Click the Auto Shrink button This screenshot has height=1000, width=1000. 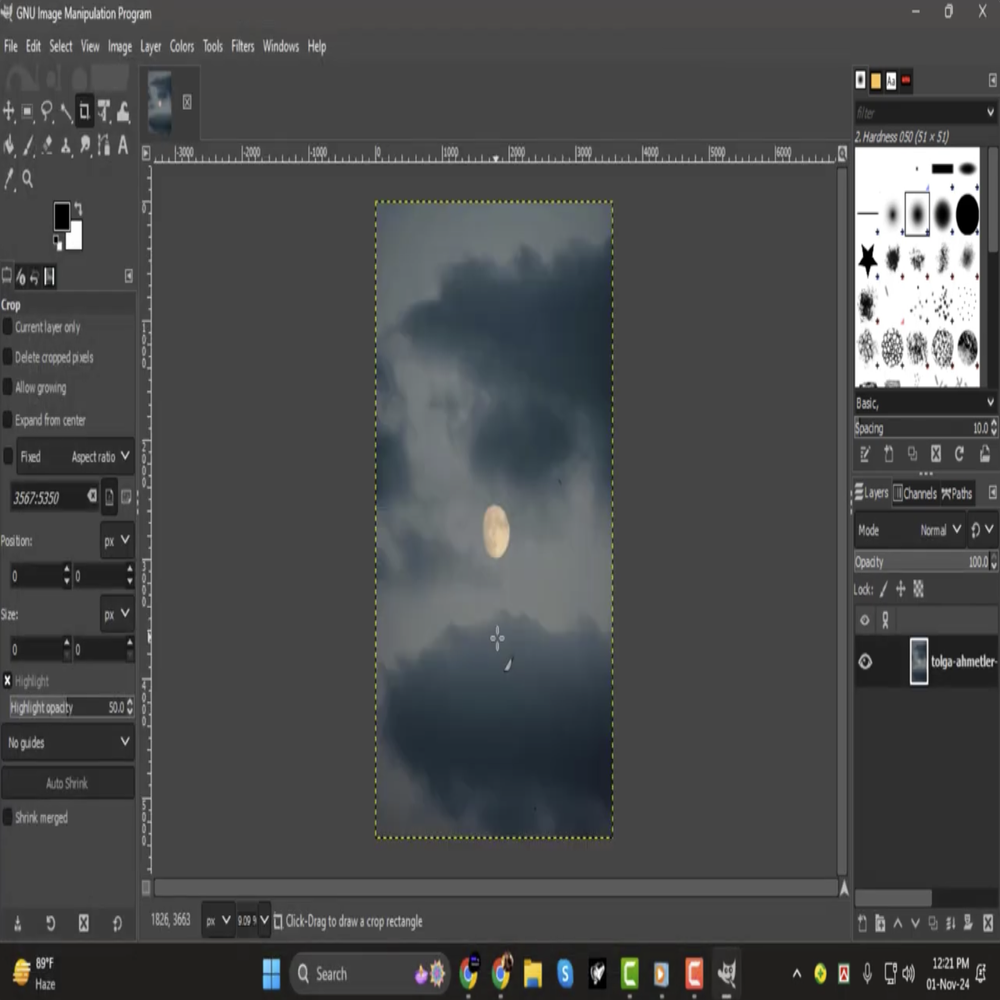coord(68,783)
